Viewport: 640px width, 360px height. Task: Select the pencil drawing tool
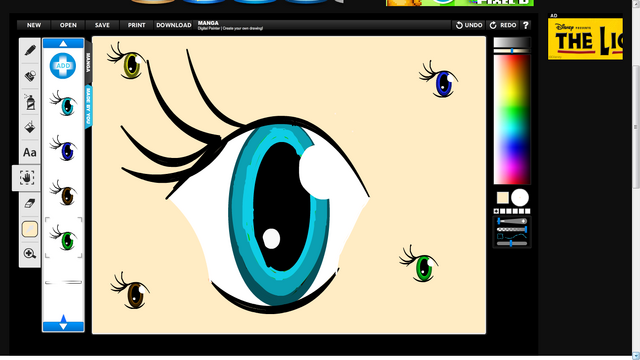[30, 51]
